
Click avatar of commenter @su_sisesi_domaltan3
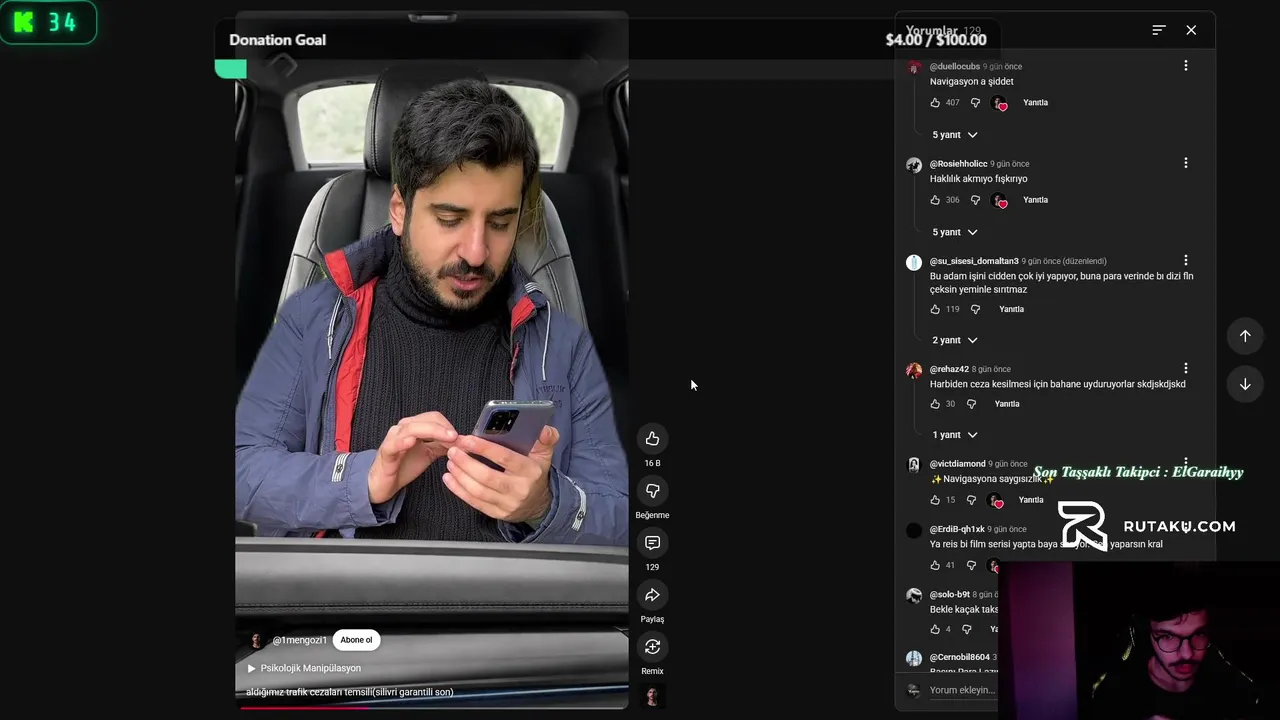coord(914,262)
